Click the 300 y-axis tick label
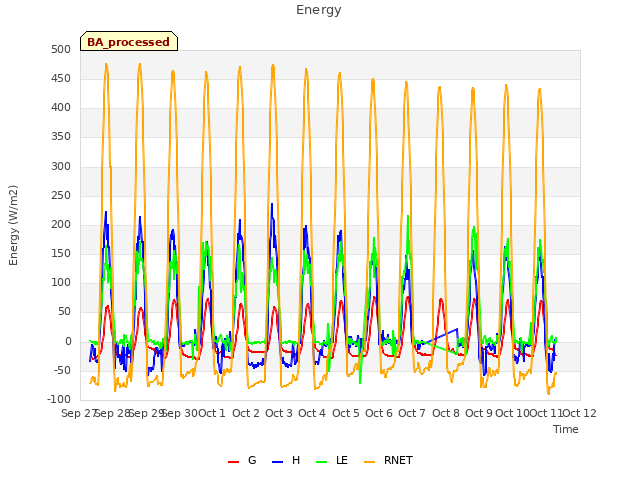 coord(61,166)
